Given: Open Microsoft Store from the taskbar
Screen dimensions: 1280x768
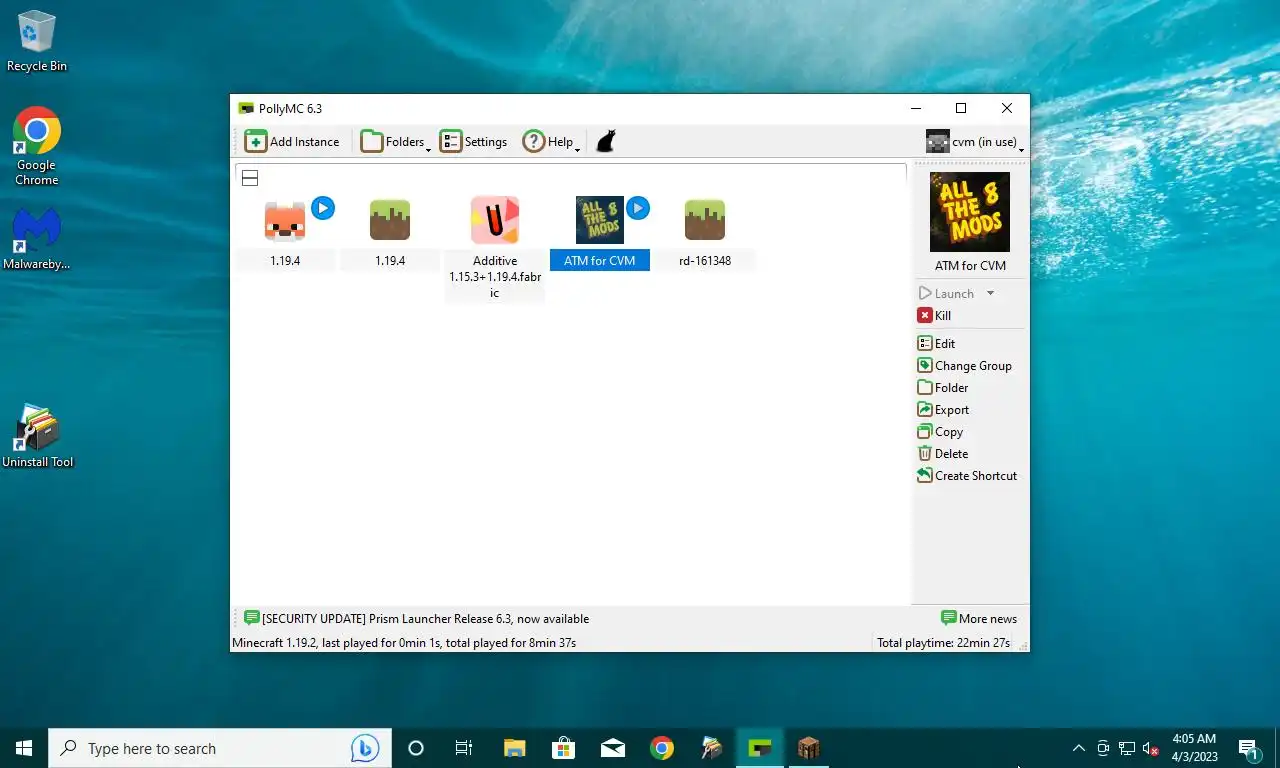Looking at the screenshot, I should pyautogui.click(x=563, y=748).
